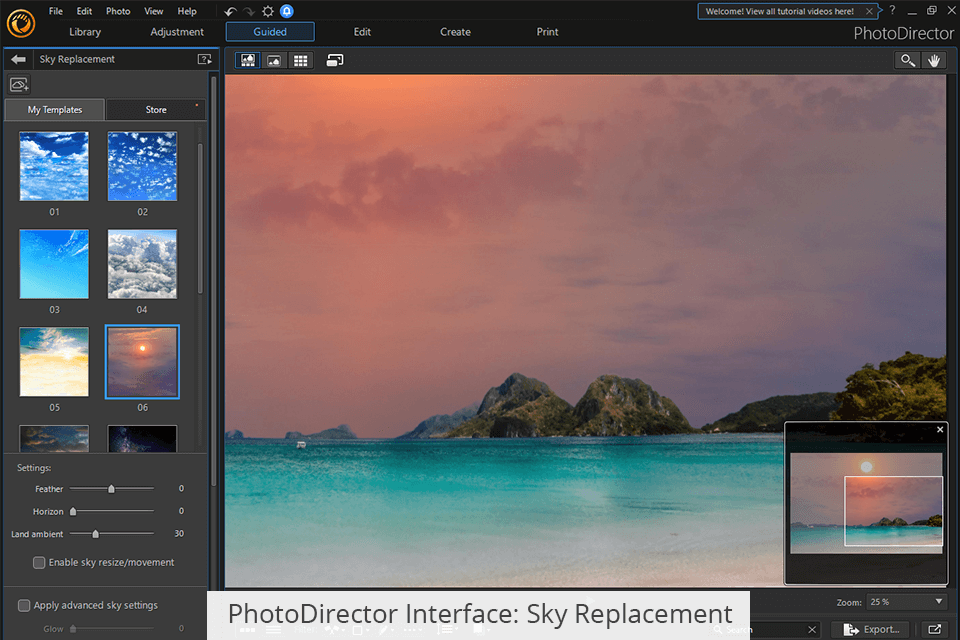This screenshot has width=960, height=640.
Task: Switch to the Adjustment module
Action: pos(177,32)
